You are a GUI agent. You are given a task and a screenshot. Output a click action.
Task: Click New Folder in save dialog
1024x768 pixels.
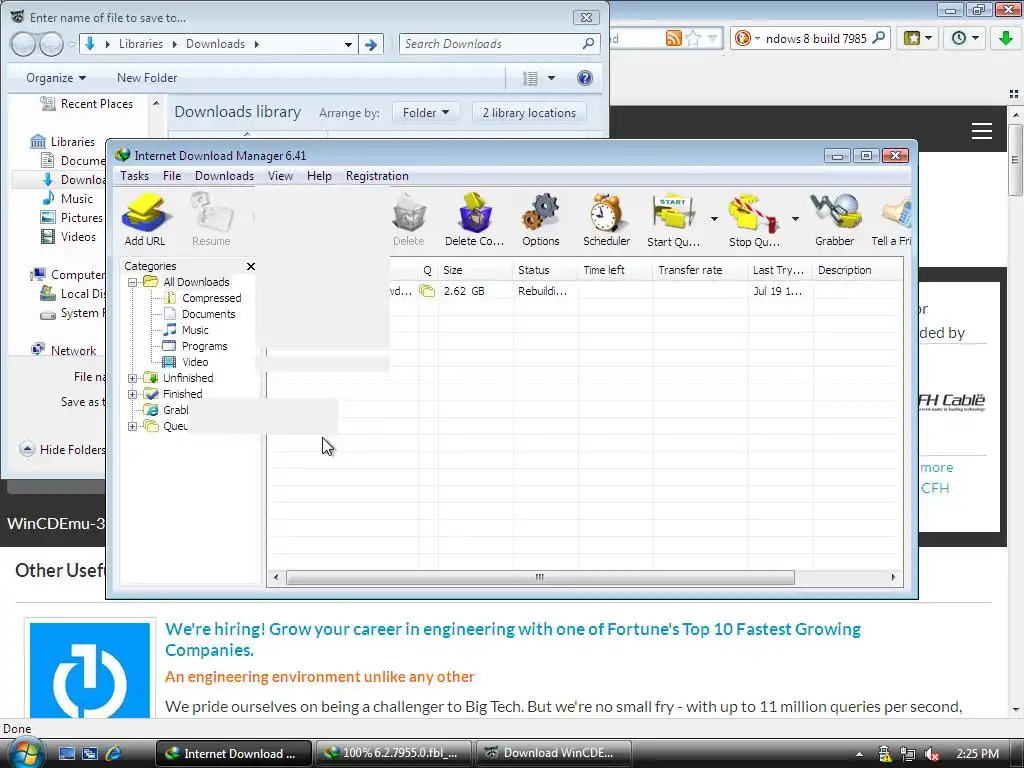tap(147, 78)
